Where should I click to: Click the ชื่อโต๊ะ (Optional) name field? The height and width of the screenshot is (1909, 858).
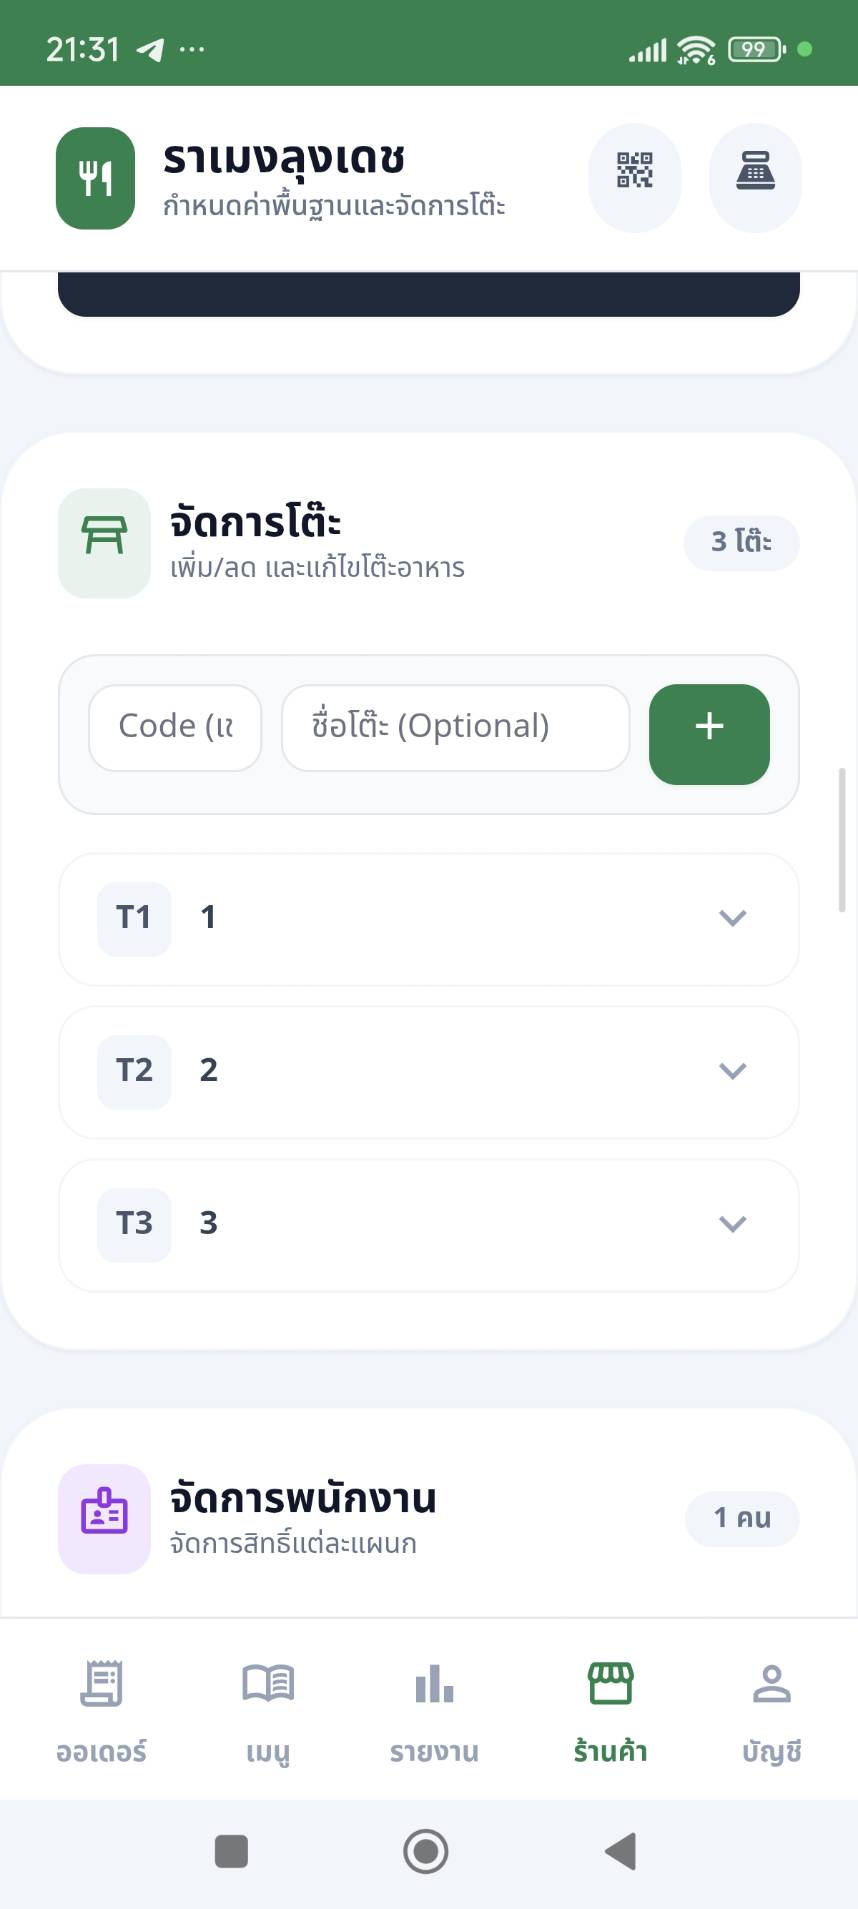[x=455, y=727]
